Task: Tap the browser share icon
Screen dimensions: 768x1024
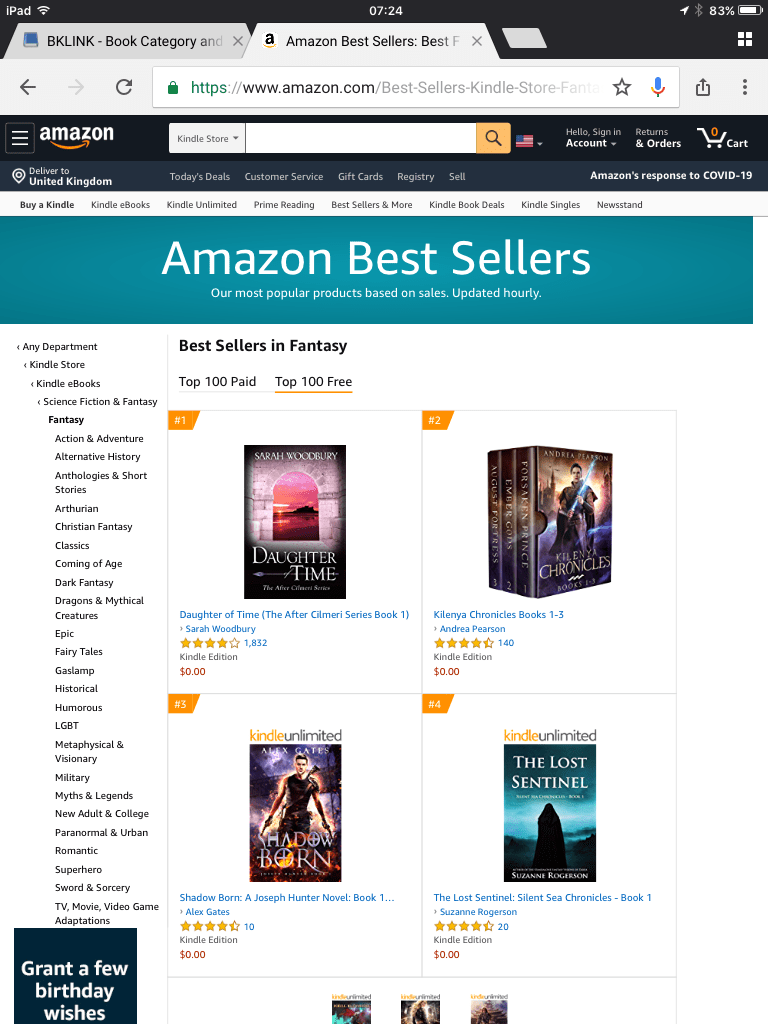Action: [x=703, y=87]
